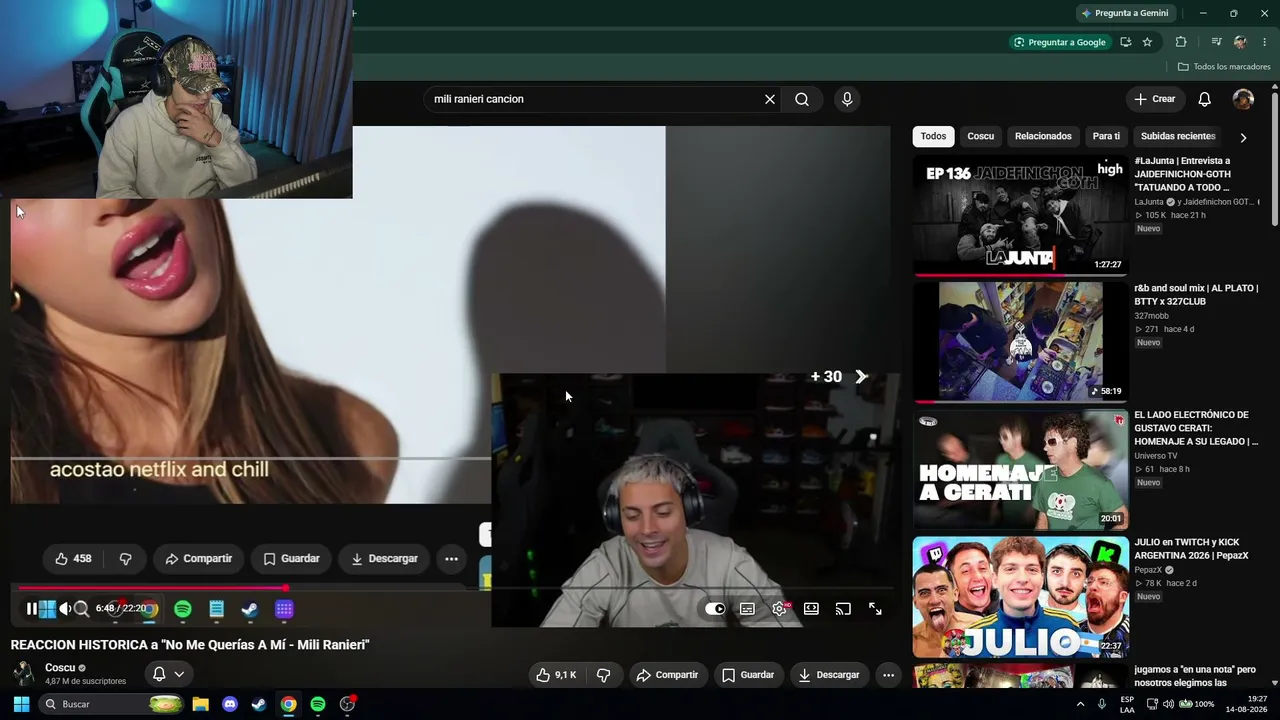Open Spotify from the Windows taskbar
1280x720 pixels.
pyautogui.click(x=318, y=704)
